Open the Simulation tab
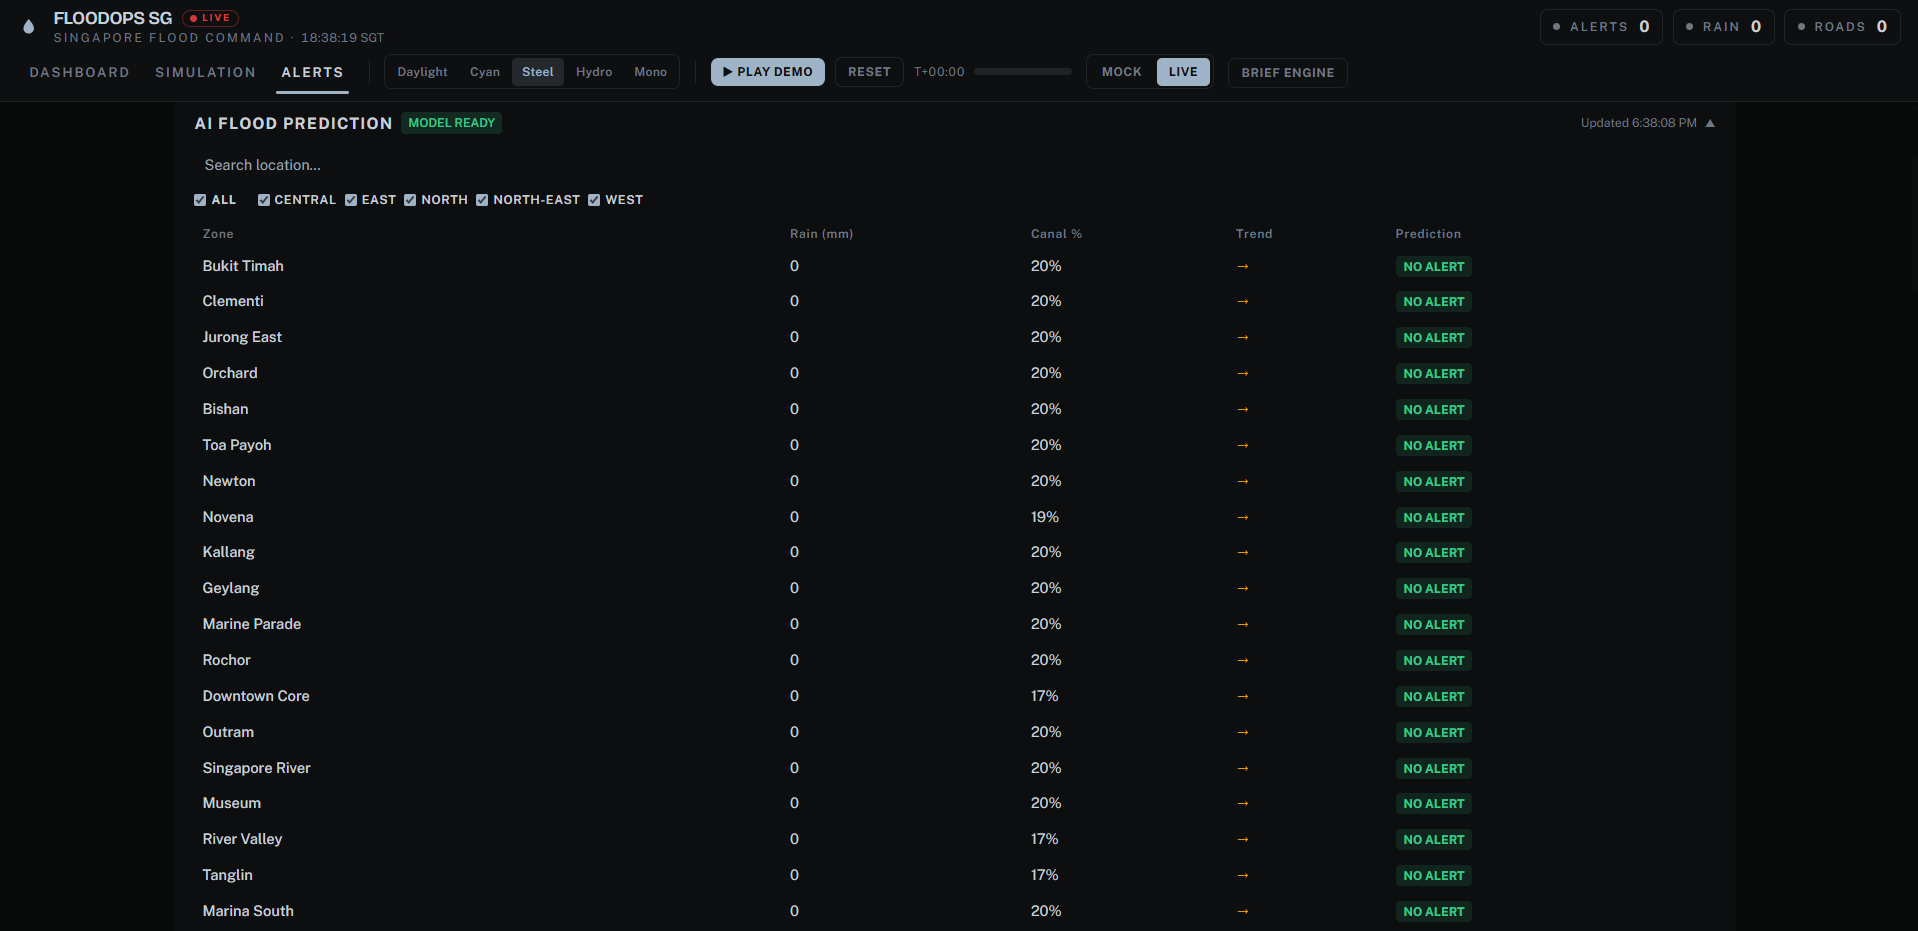This screenshot has height=931, width=1918. 205,72
